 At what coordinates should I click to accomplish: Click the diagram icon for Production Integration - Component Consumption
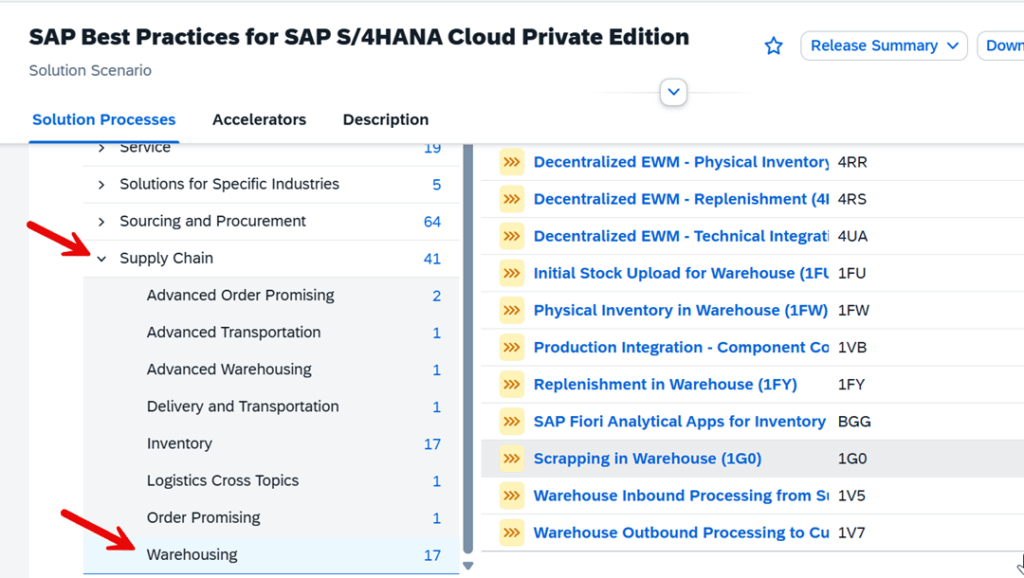click(511, 347)
